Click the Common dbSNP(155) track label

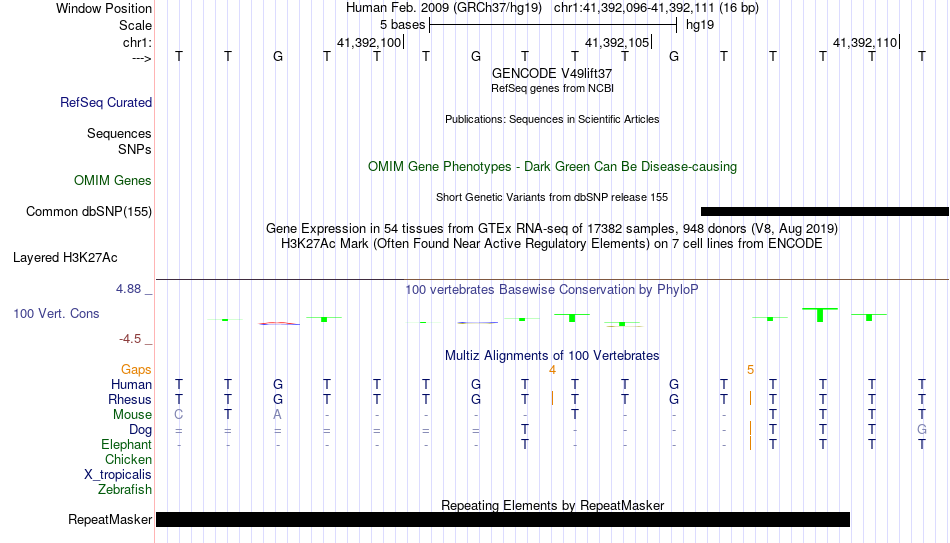point(89,212)
